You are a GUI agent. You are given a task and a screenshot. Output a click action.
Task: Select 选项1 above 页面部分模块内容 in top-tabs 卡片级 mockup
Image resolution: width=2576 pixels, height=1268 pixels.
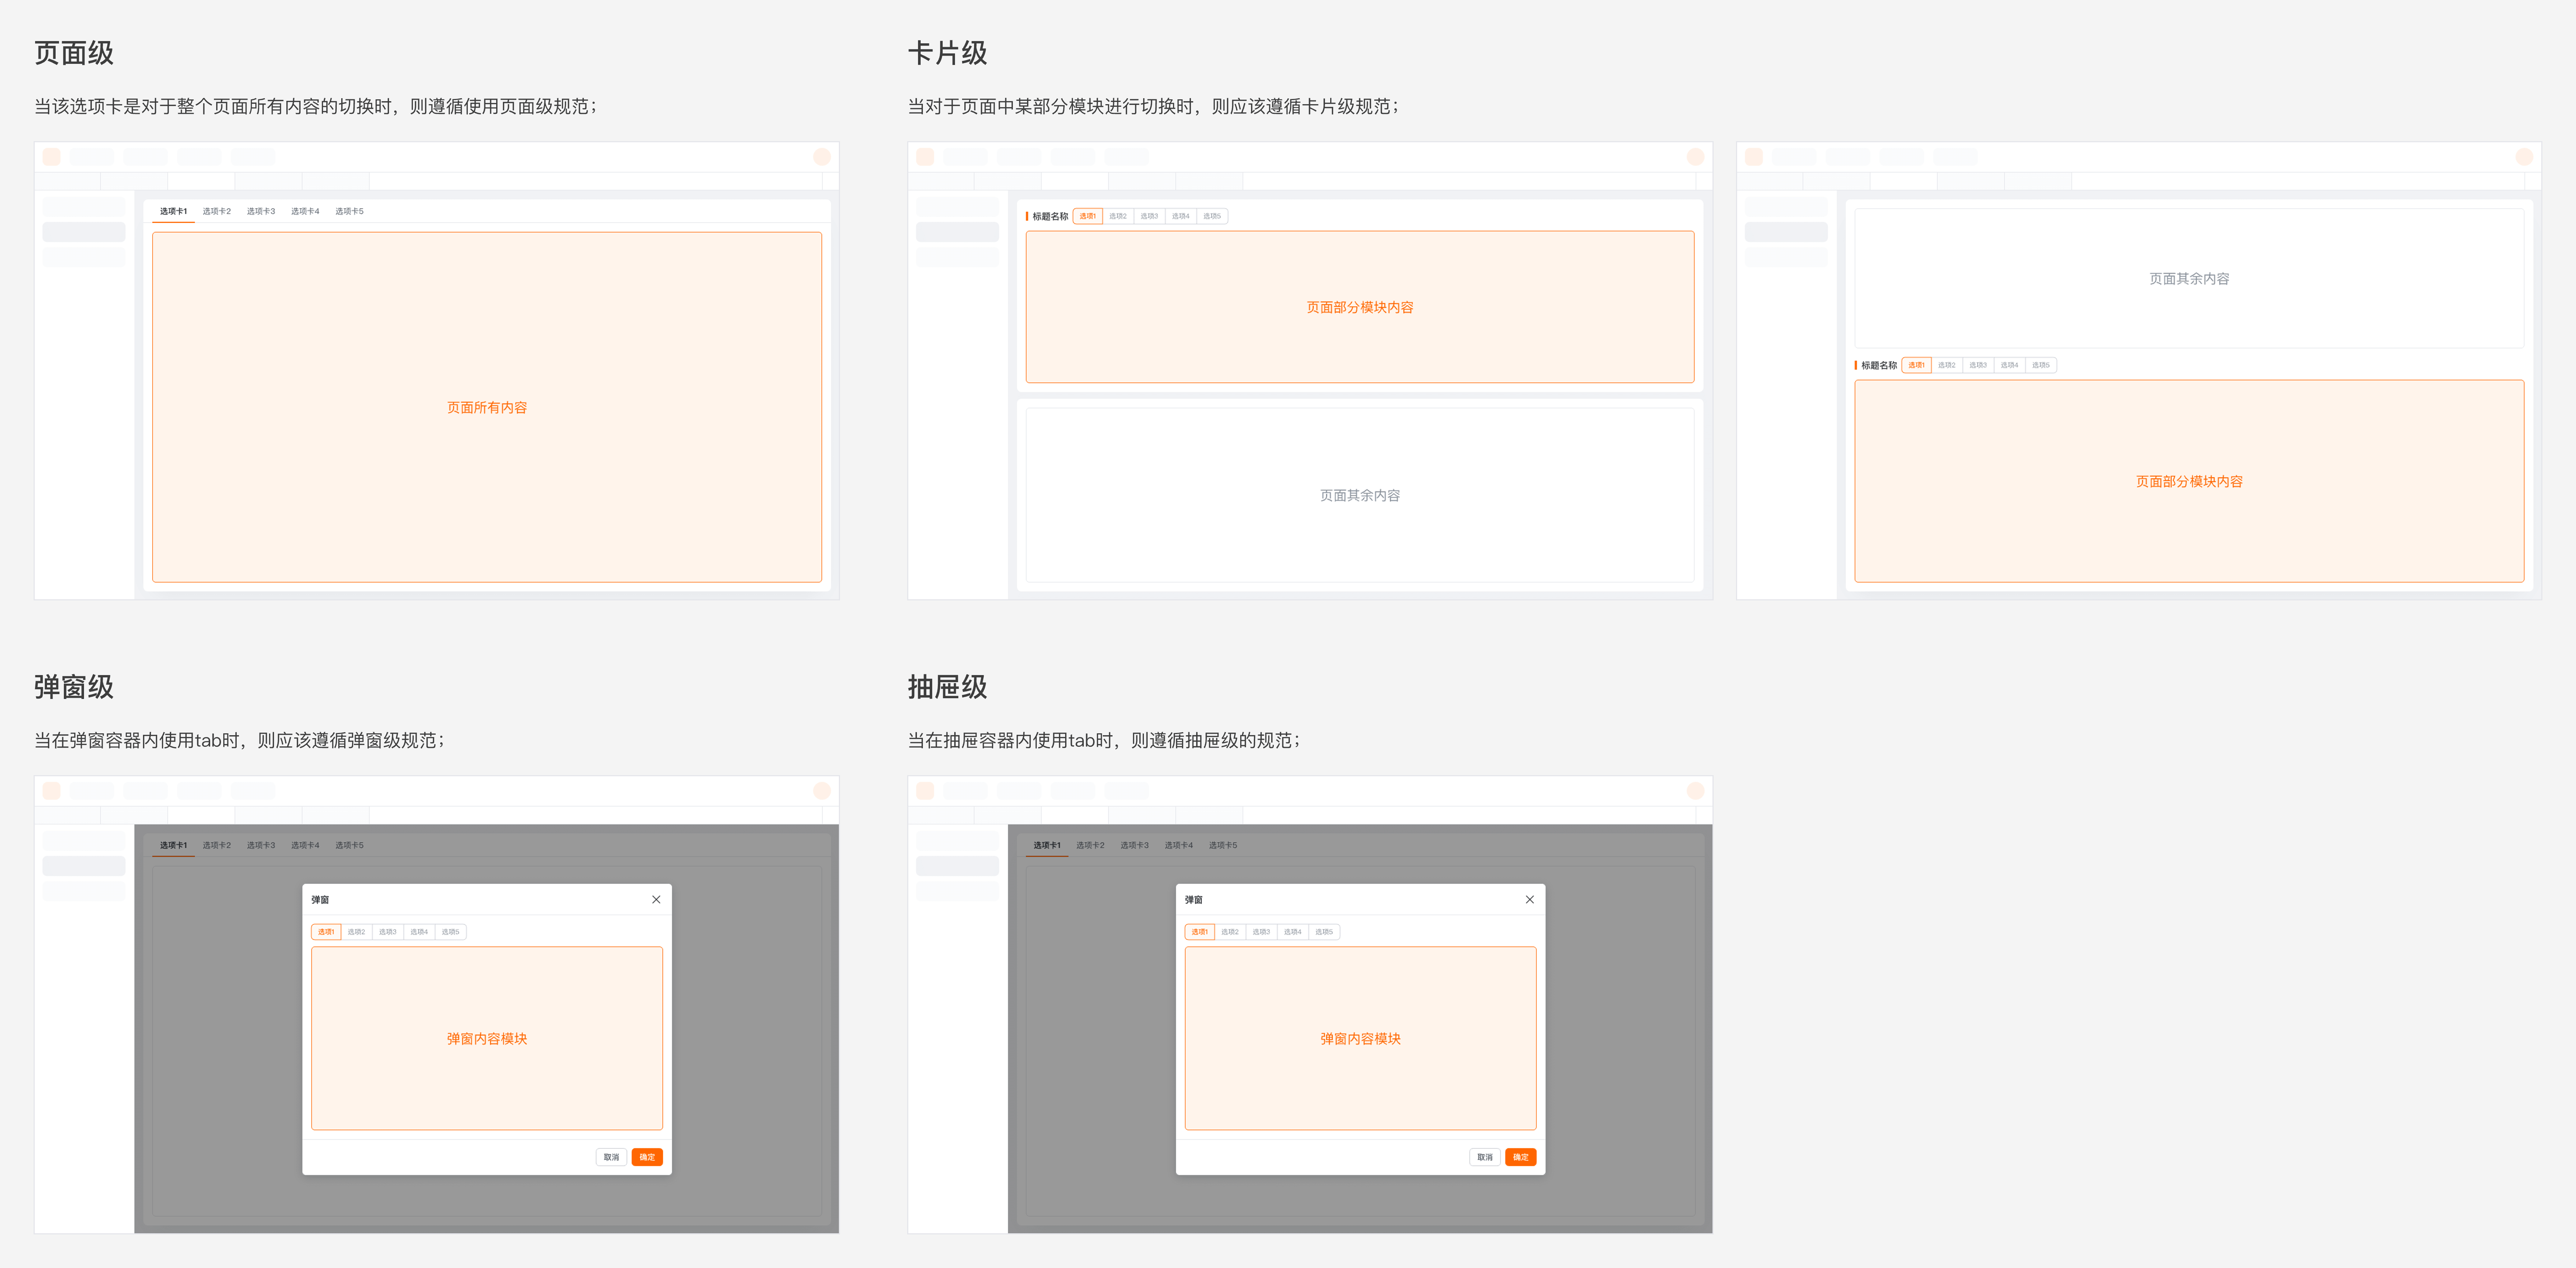(1087, 216)
